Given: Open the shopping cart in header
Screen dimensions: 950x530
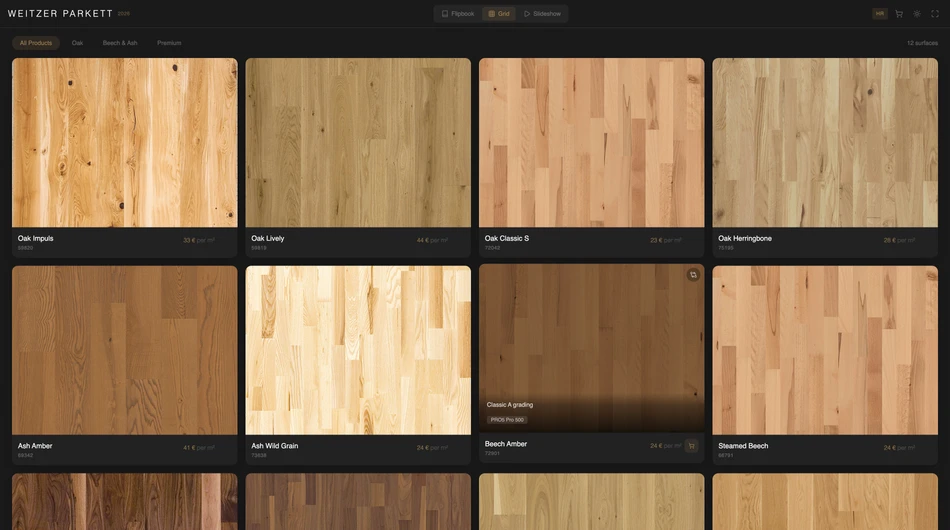Looking at the screenshot, I should click(x=899, y=13).
